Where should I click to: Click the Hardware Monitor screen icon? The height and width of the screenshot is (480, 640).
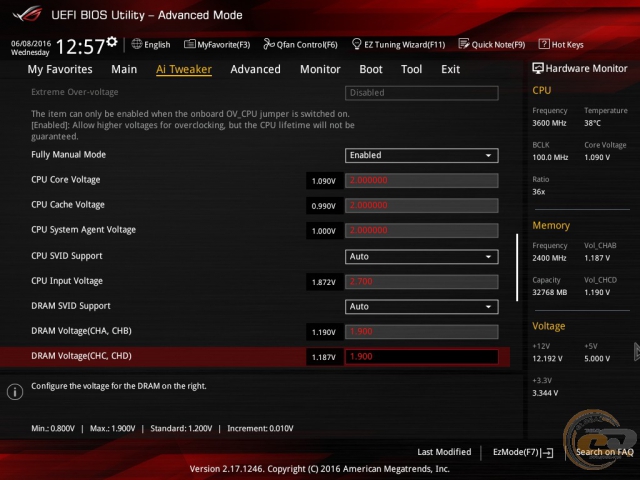(538, 68)
